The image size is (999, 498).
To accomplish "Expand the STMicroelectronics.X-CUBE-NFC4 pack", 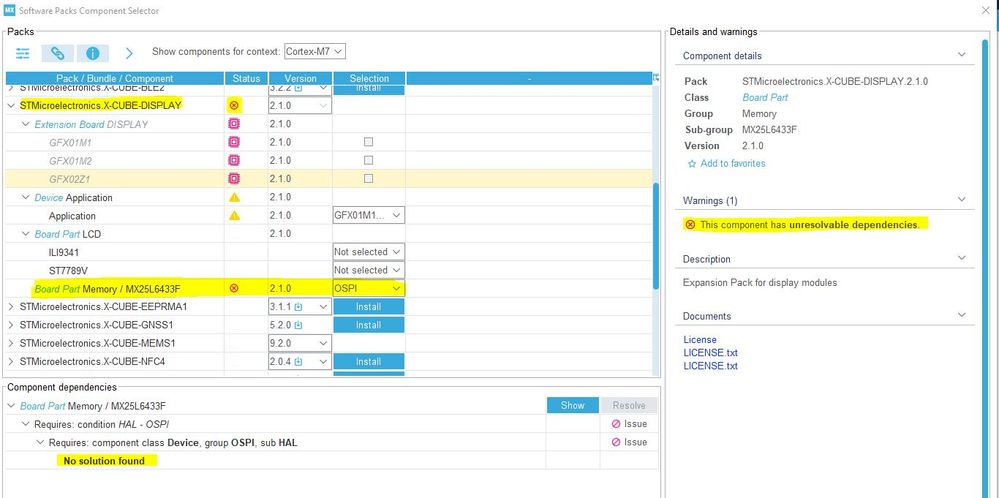I will pyautogui.click(x=11, y=362).
